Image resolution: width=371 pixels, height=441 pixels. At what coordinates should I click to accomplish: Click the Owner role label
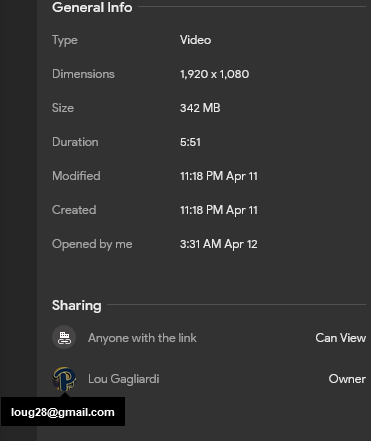(347, 379)
